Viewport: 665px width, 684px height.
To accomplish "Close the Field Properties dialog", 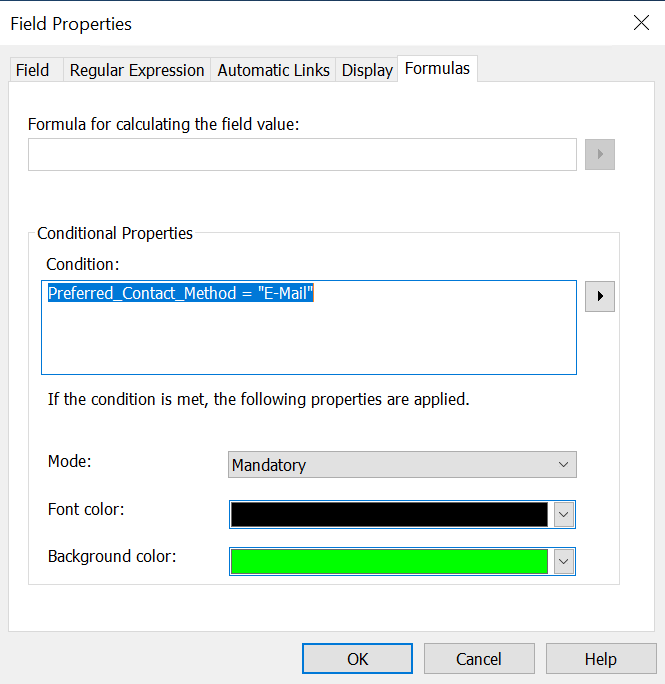I will (641, 23).
